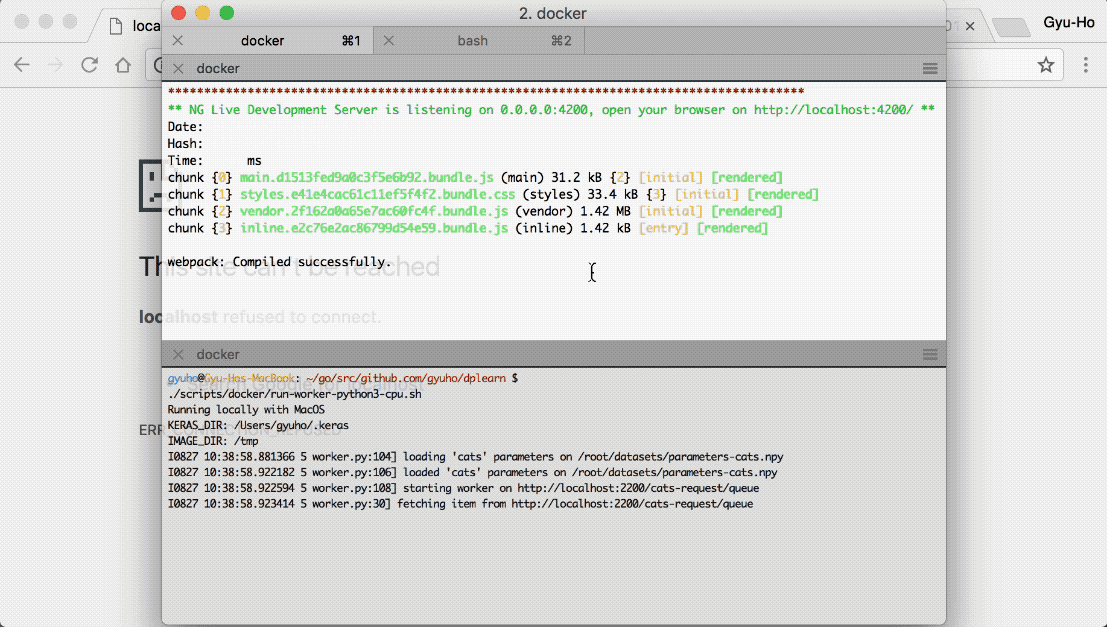Image resolution: width=1107 pixels, height=627 pixels.
Task: Click styles.e41e4cac61c11ef5f4f2.bundle.css filename
Action: pyautogui.click(x=377, y=194)
